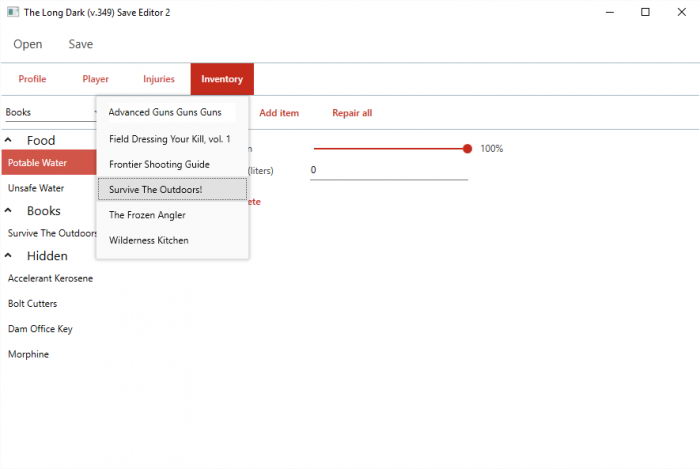Click the Repair all button
The image size is (700, 469).
tap(352, 113)
